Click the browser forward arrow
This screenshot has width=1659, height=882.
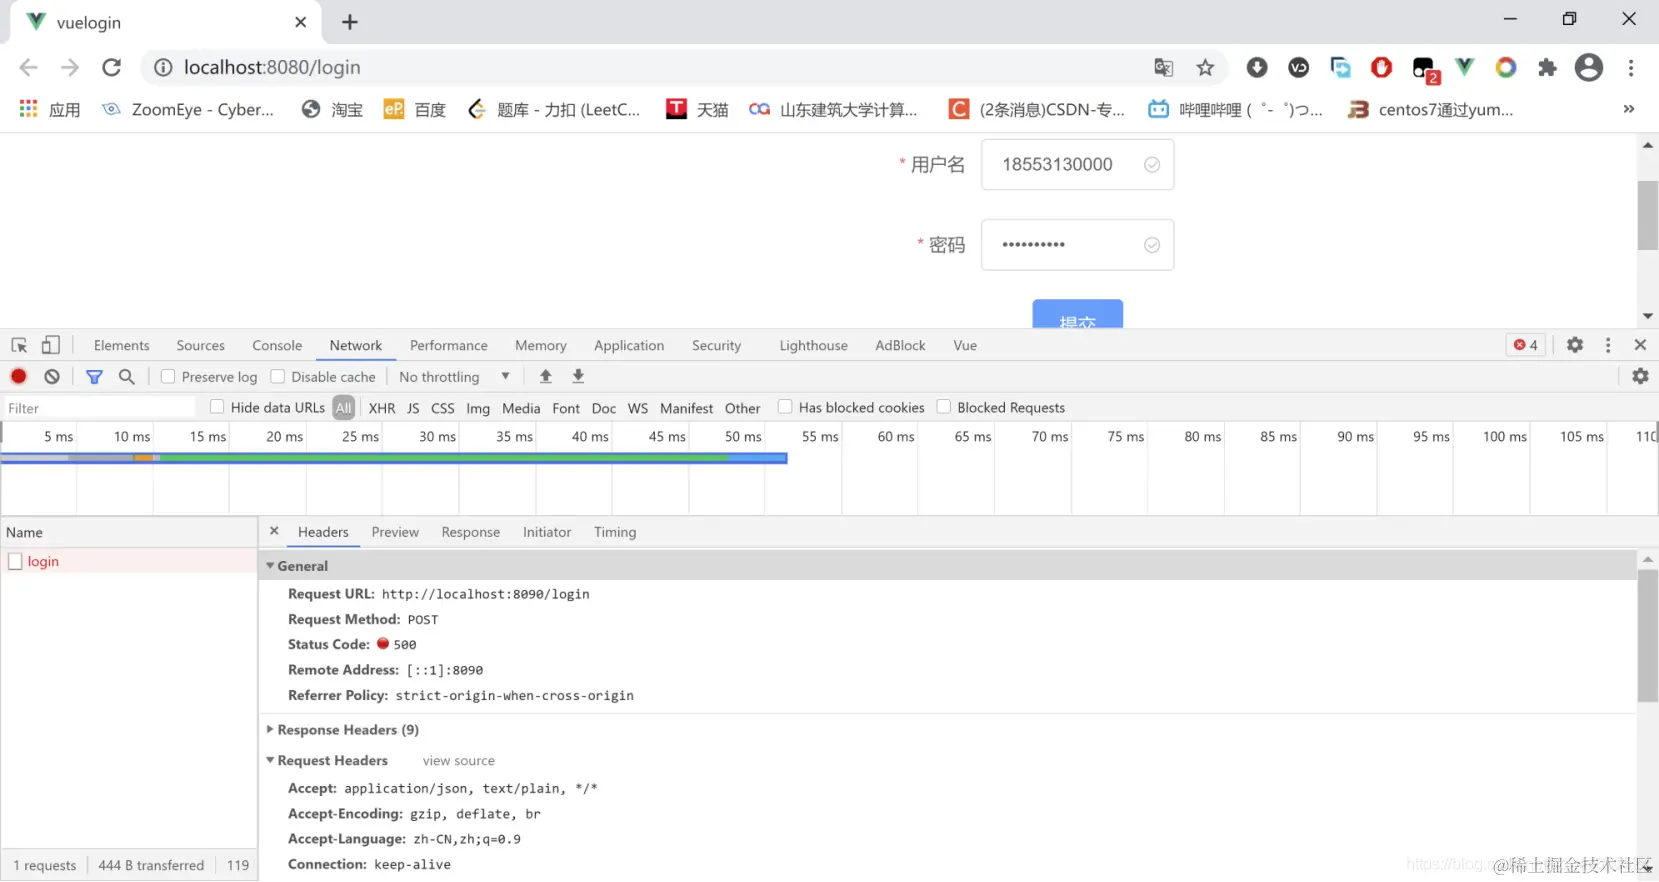70,67
